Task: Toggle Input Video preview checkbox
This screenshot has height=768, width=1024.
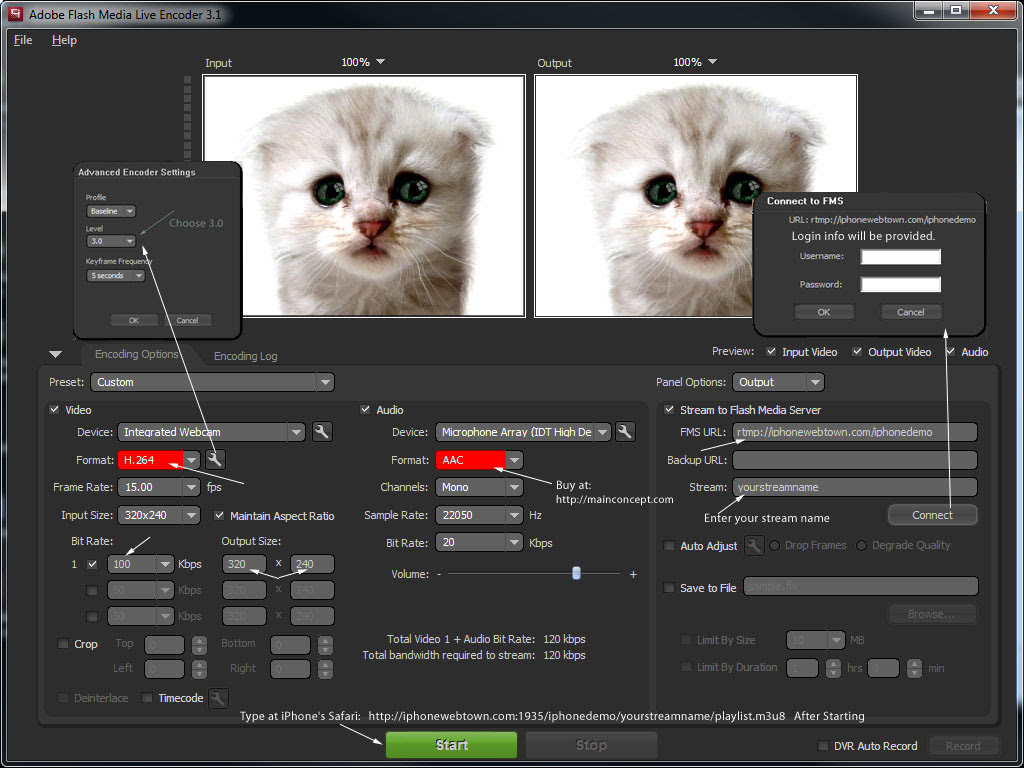Action: click(x=771, y=351)
